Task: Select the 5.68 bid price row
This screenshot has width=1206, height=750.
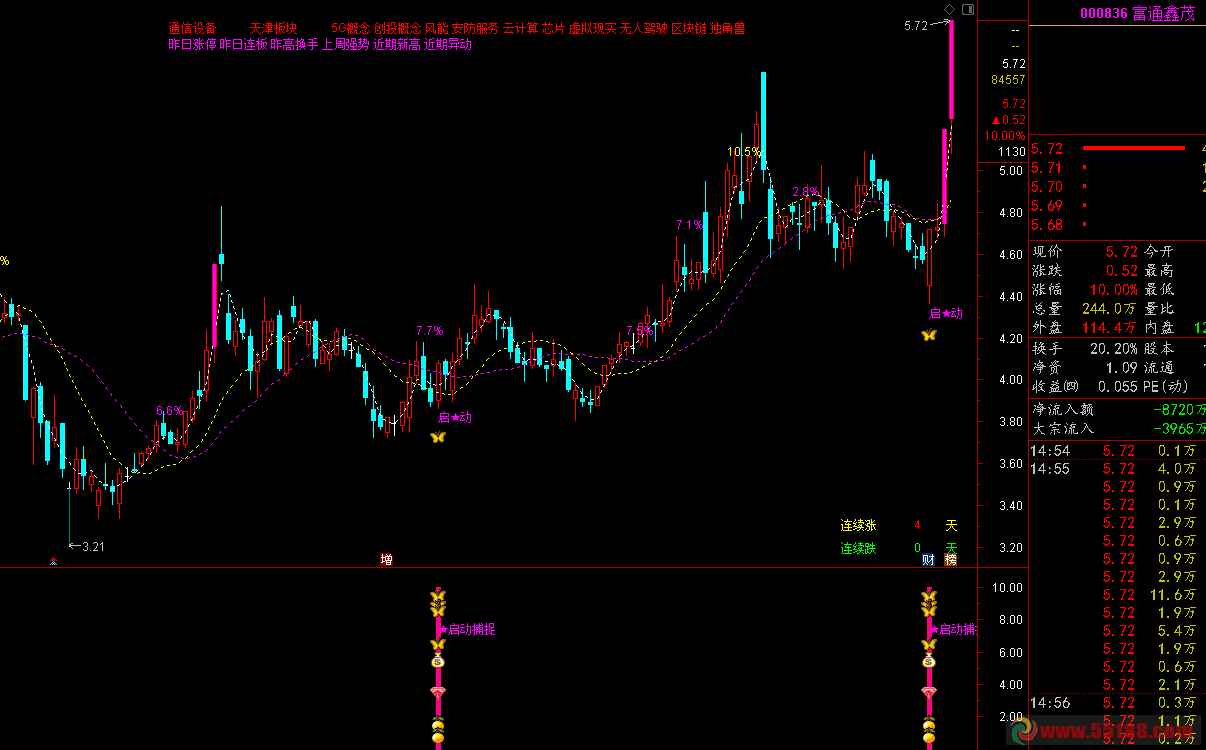Action: pyautogui.click(x=1118, y=225)
